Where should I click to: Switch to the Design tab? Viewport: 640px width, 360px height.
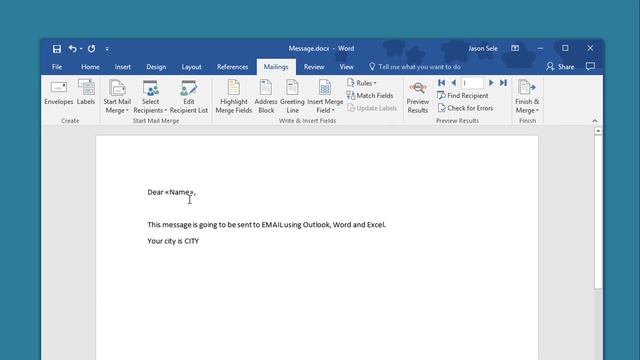point(156,67)
